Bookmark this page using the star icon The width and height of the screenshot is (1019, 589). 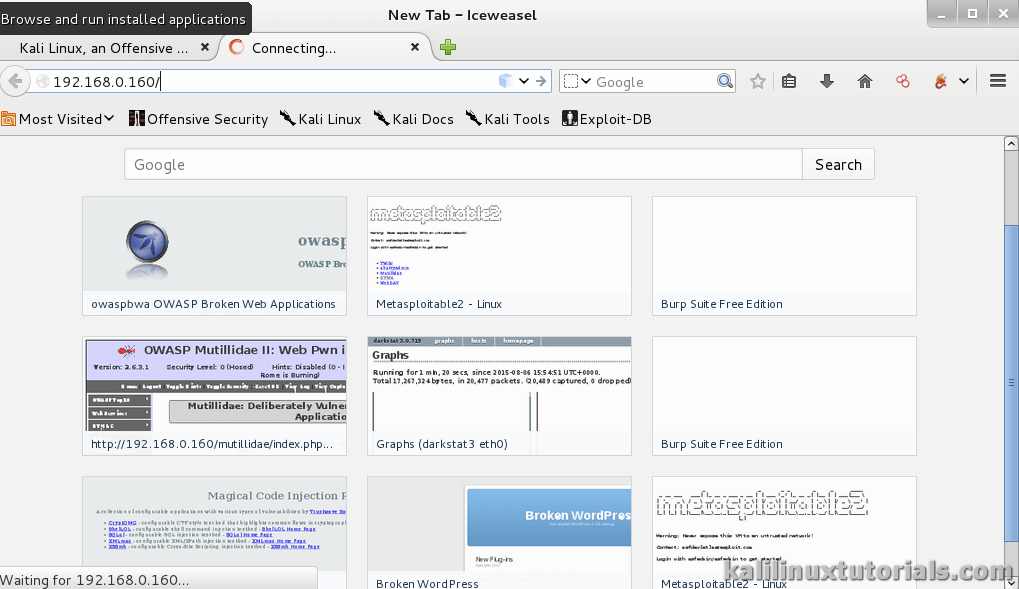coord(757,81)
